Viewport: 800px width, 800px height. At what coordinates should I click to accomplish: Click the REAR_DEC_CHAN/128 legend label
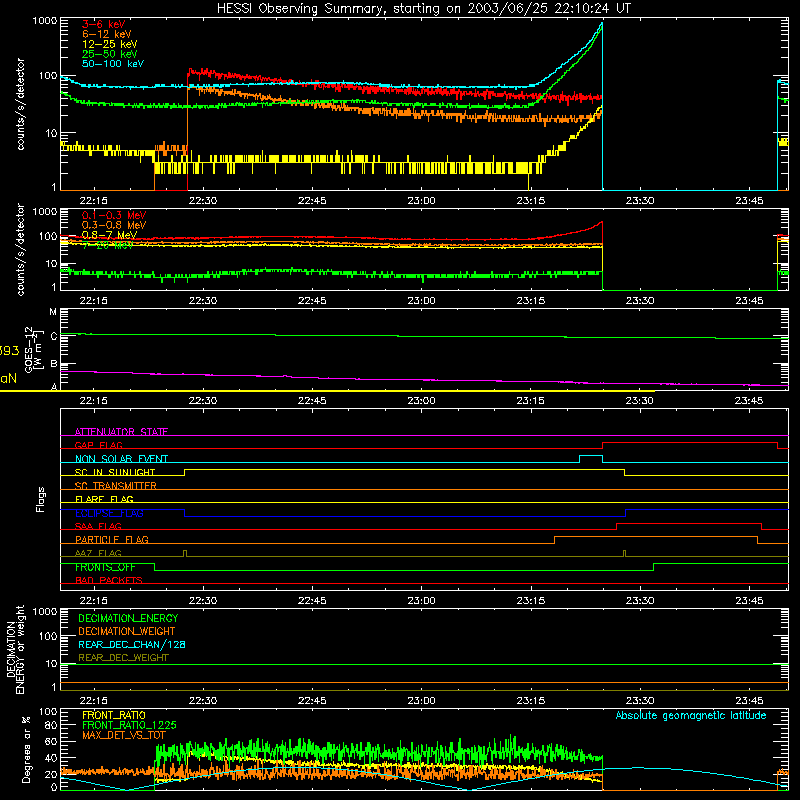[x=132, y=644]
